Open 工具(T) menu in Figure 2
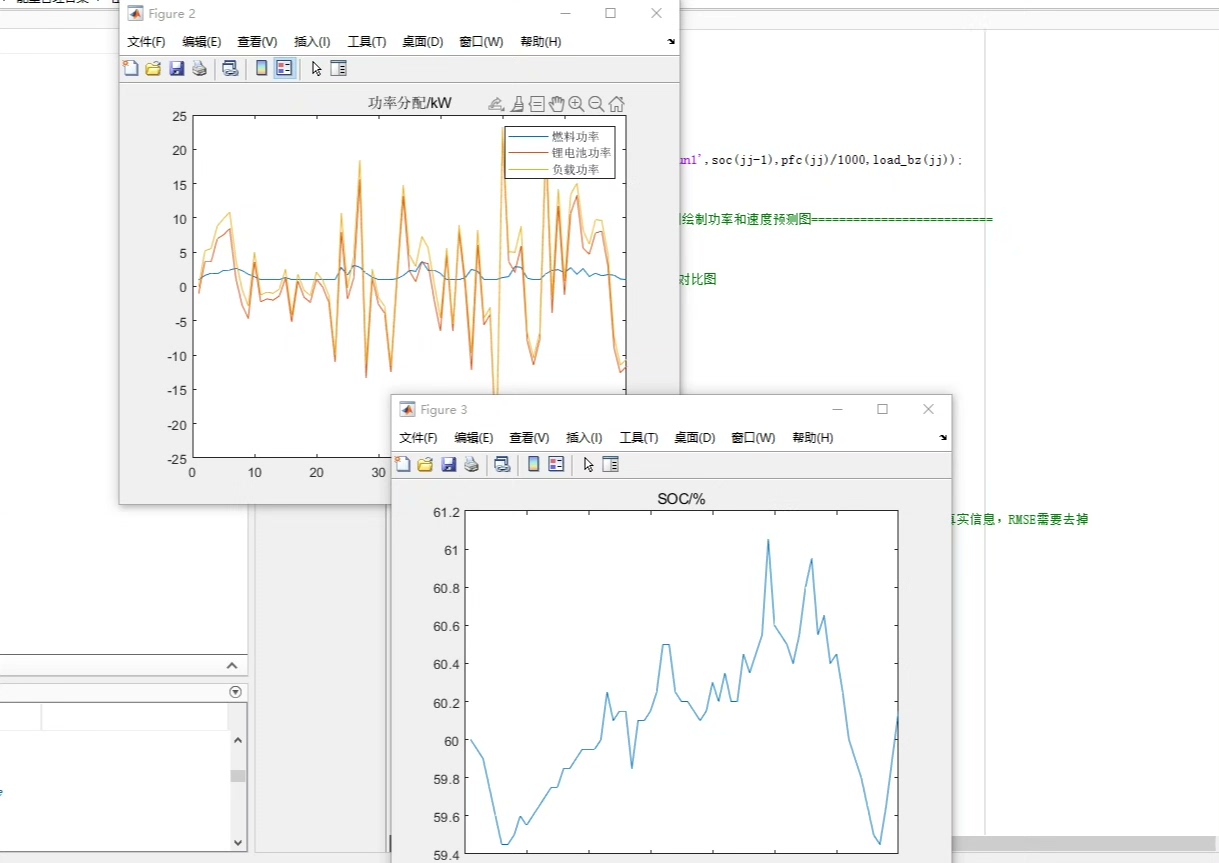Screen dimensions: 1219x863 pos(367,42)
